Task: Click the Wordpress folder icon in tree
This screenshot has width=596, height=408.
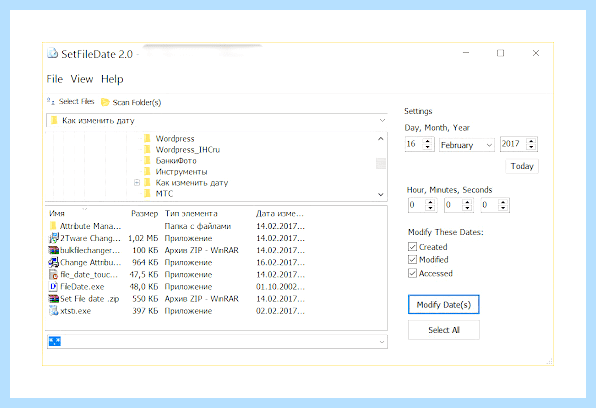Action: tap(147, 138)
